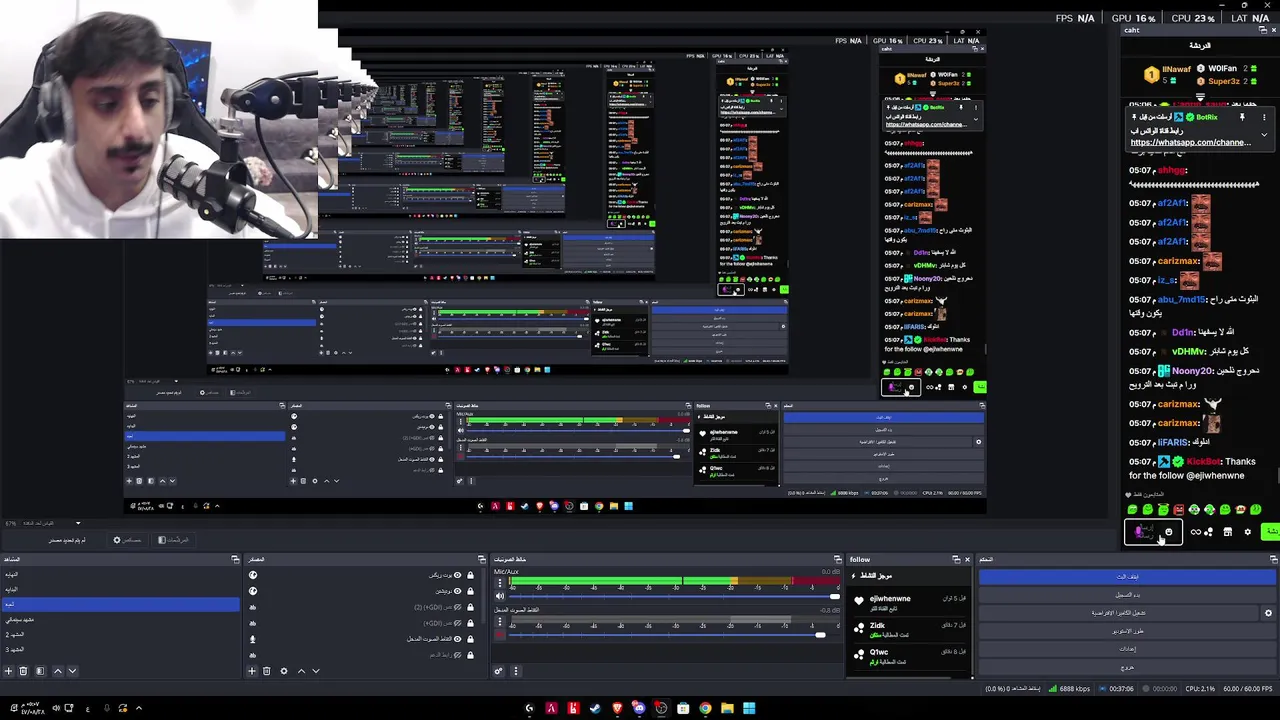Expand the pinned message chevron in chat
Image resolution: width=1280 pixels, height=720 pixels.
[1264, 133]
